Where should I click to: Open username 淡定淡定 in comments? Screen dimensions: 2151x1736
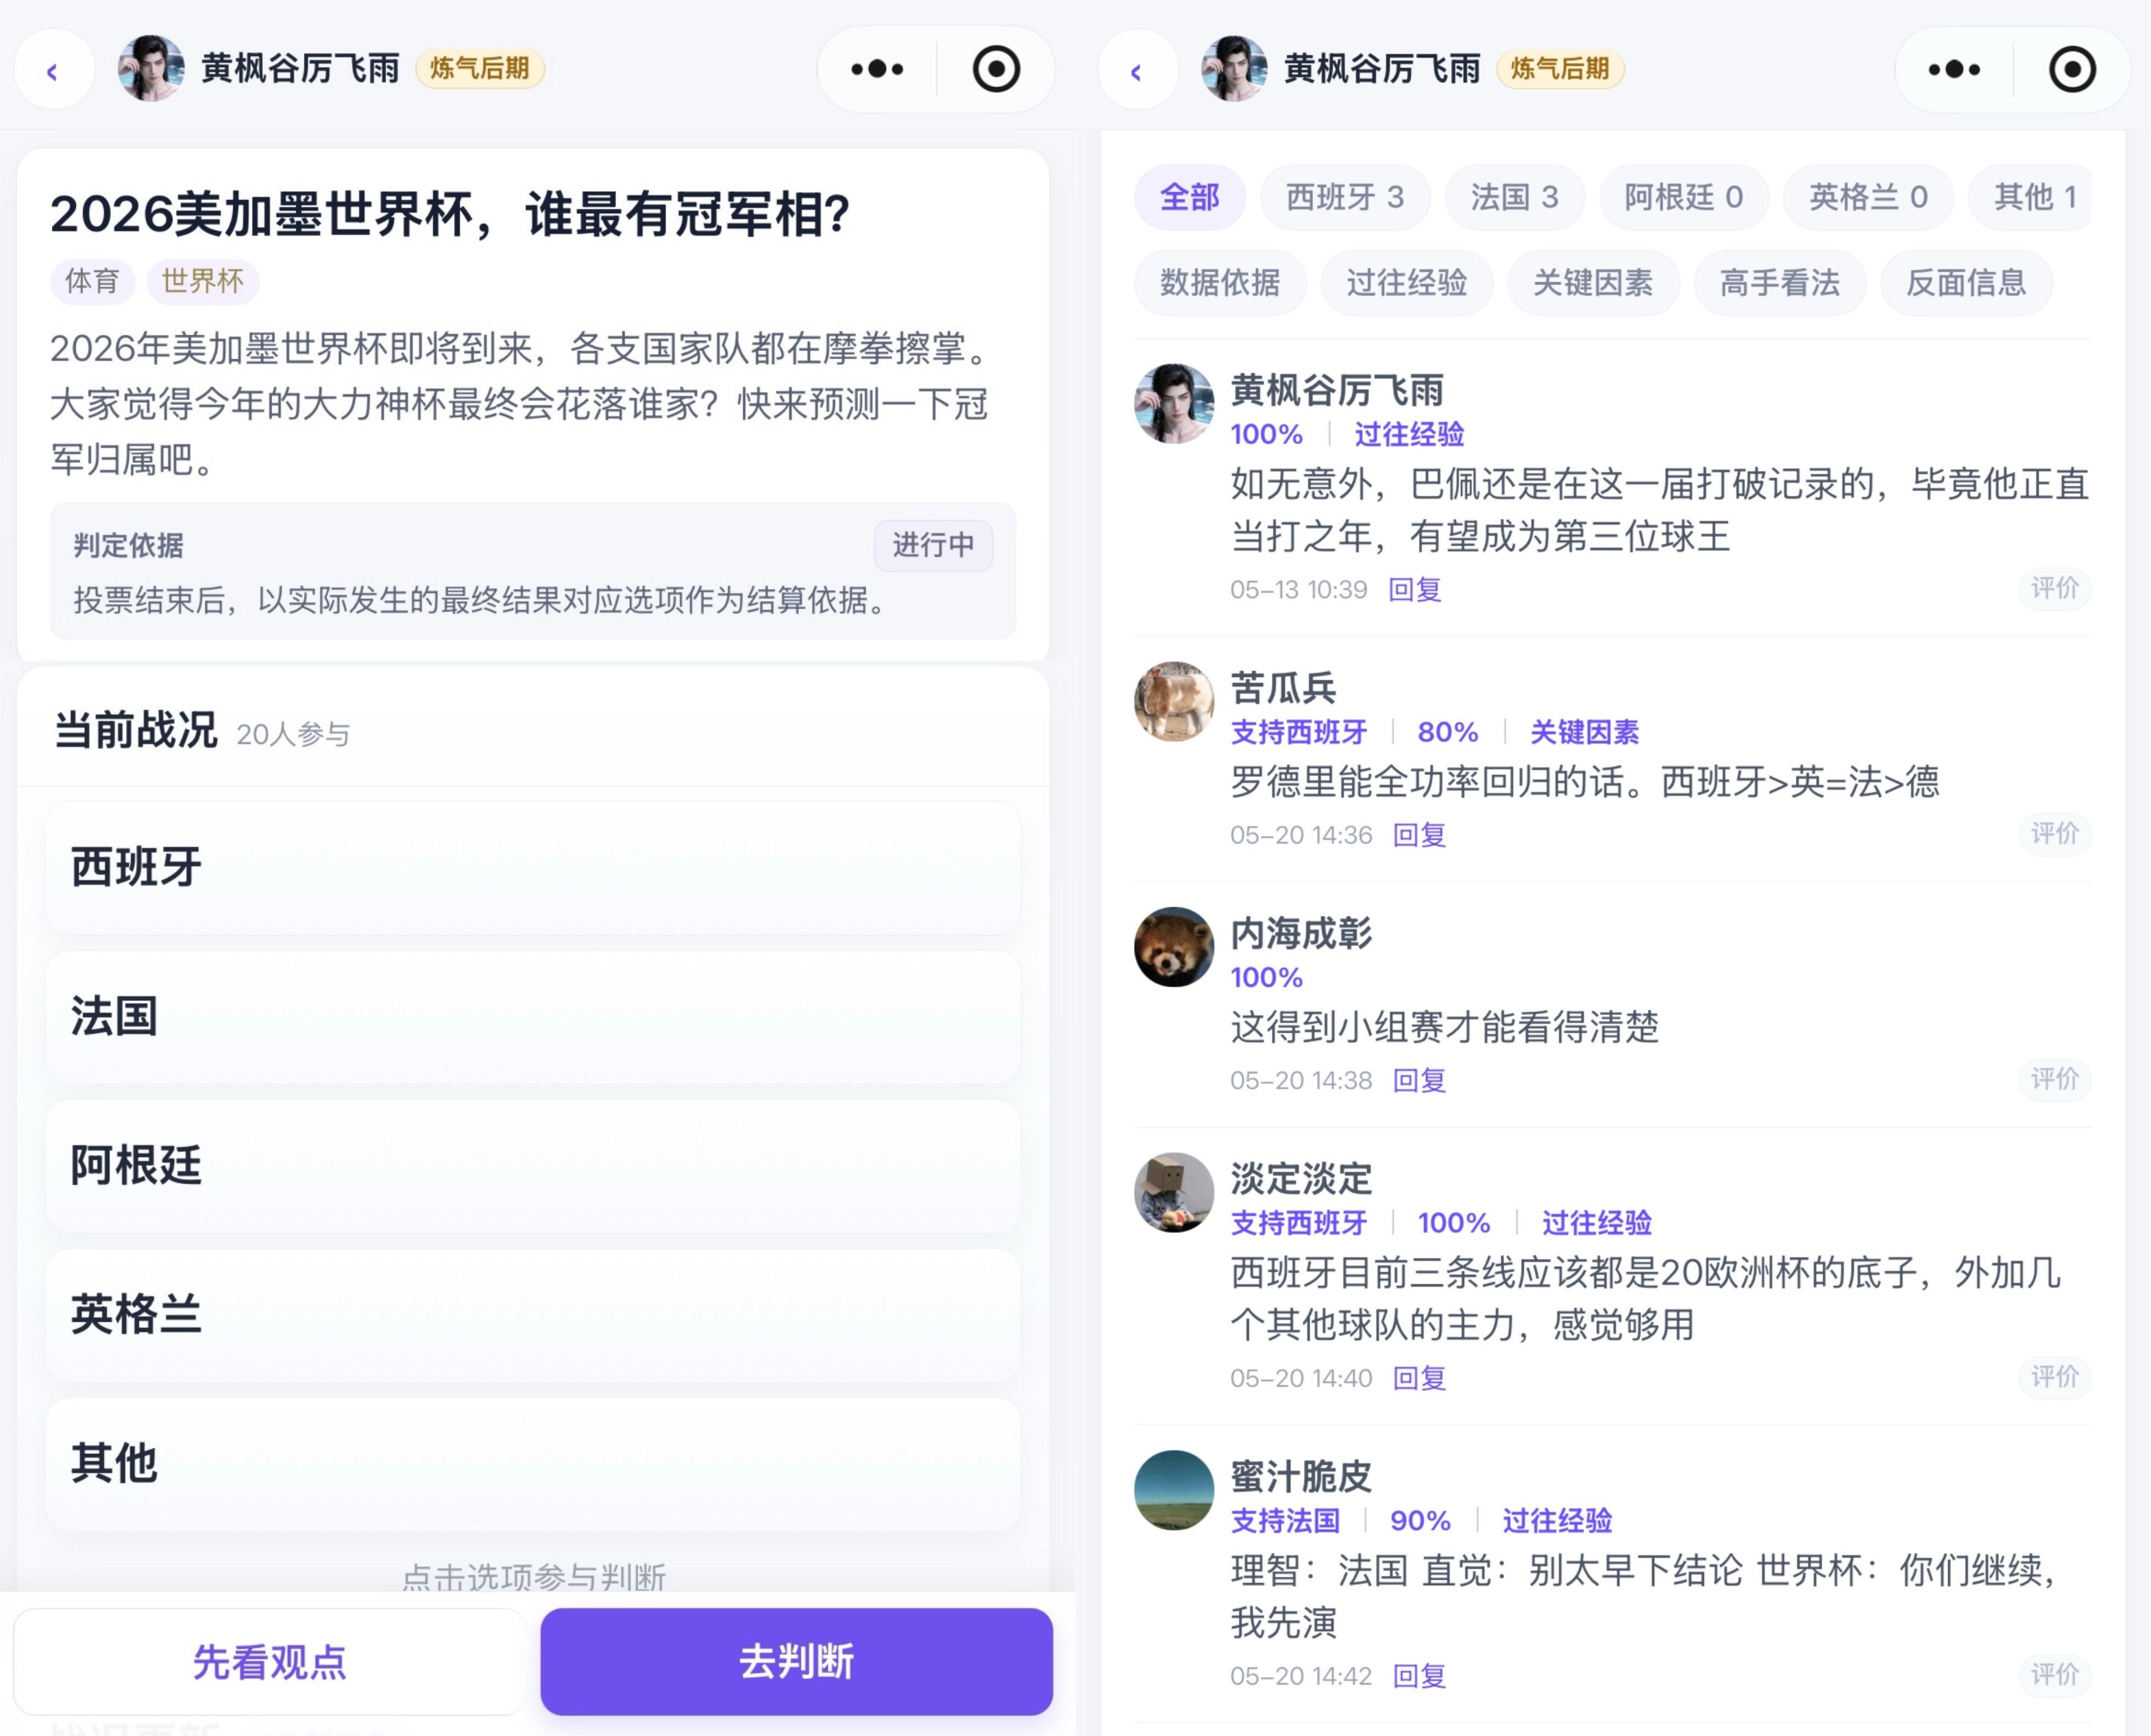point(1301,1179)
